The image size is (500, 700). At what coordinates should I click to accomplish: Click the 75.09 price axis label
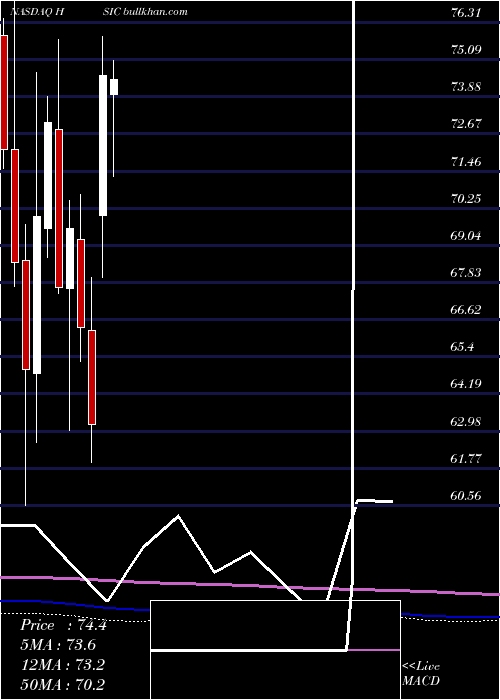click(x=466, y=49)
